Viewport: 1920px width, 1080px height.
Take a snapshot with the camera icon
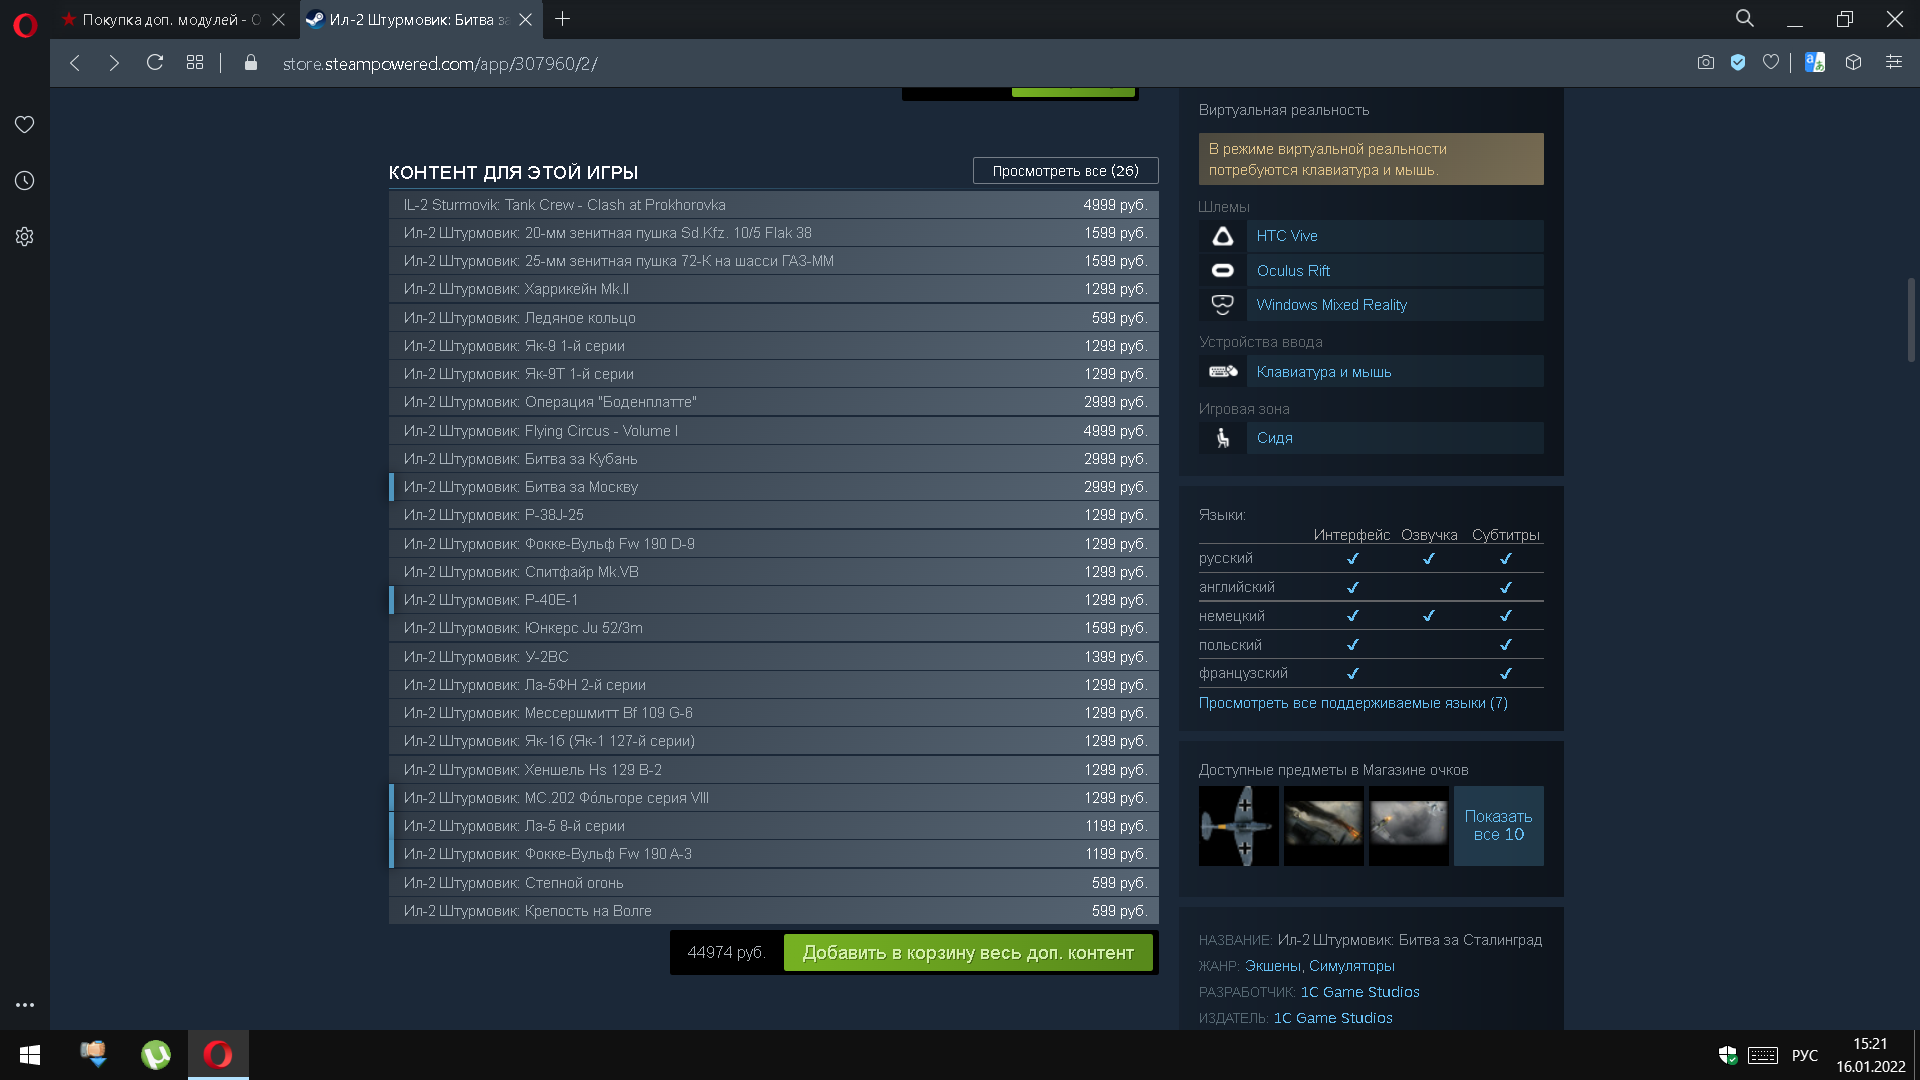tap(1705, 63)
